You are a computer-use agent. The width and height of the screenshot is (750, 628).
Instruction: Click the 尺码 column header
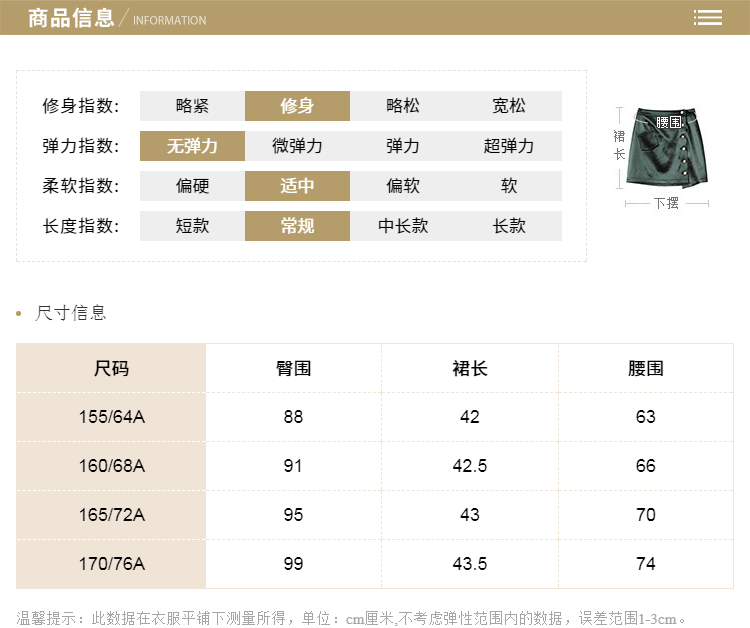tap(111, 368)
